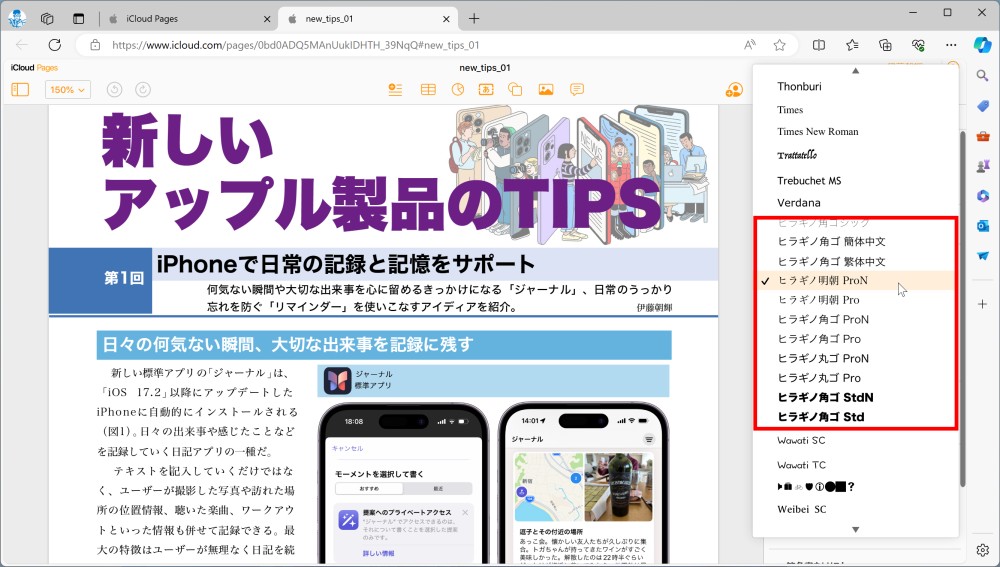Close the new_tips_01 browser tab
The height and width of the screenshot is (567, 1000).
click(446, 18)
